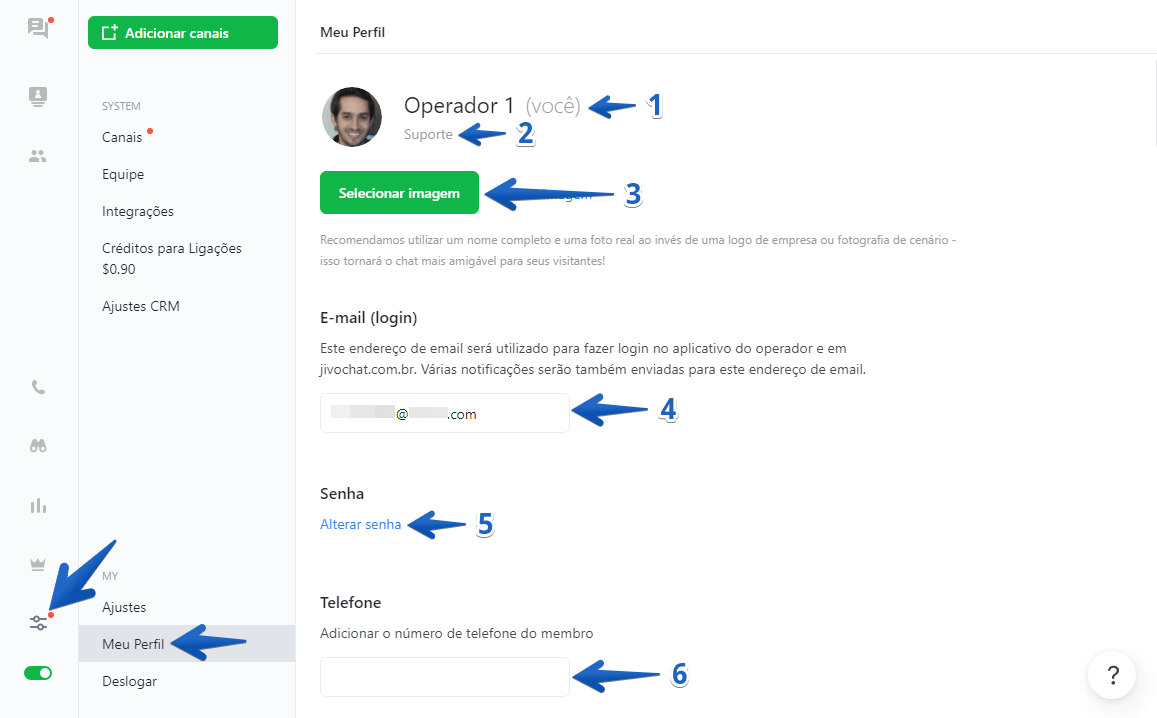The width and height of the screenshot is (1157, 718).
Task: Open settings via the sliders icon
Action: [37, 622]
